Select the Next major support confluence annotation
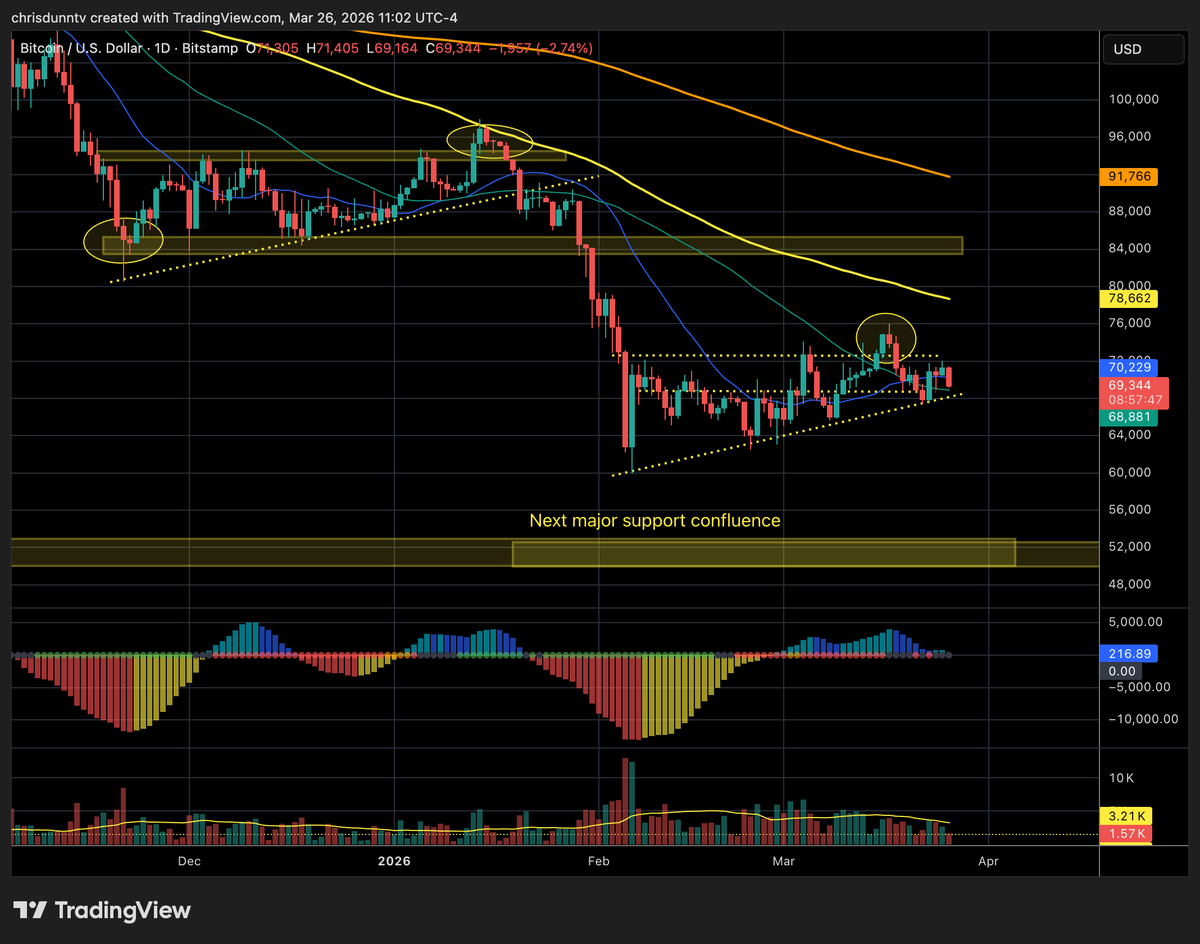1200x944 pixels. tap(655, 521)
